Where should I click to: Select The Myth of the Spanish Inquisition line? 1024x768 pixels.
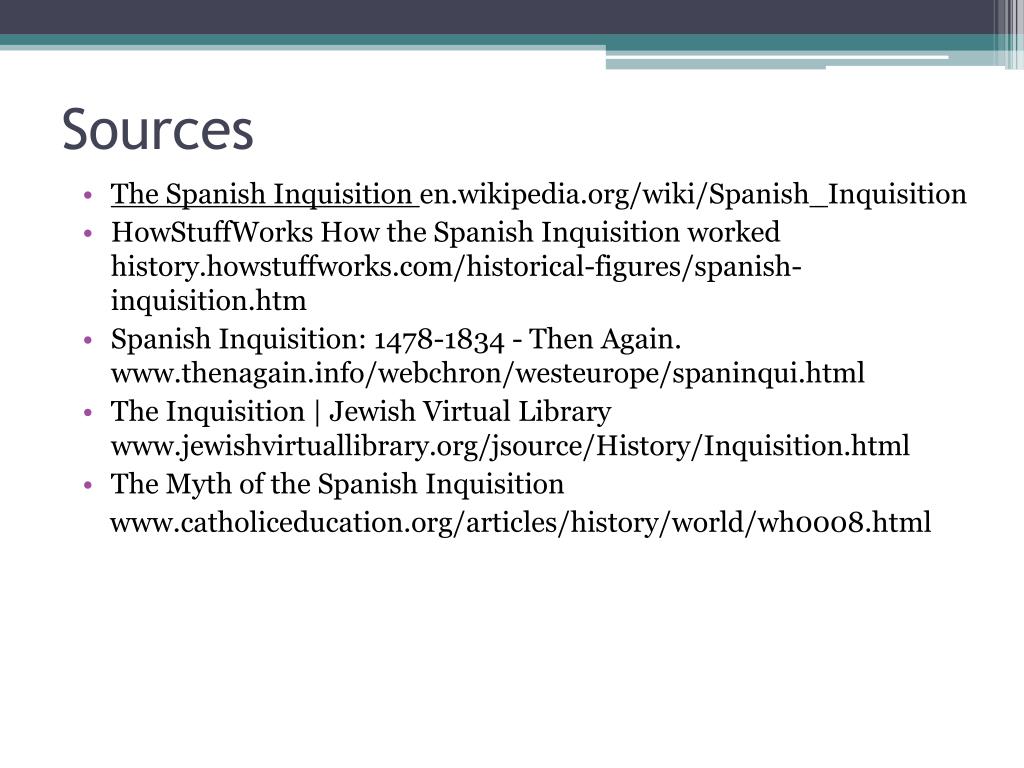(337, 484)
